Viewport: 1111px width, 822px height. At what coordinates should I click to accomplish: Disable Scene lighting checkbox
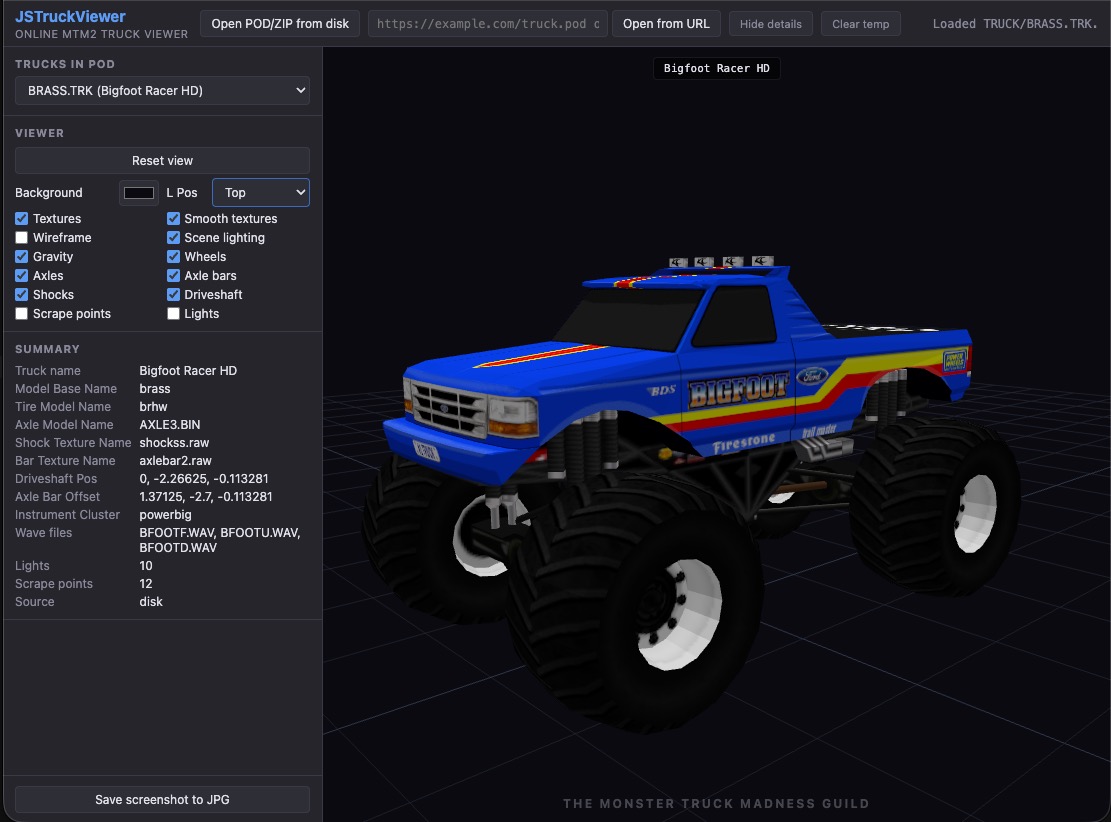174,237
